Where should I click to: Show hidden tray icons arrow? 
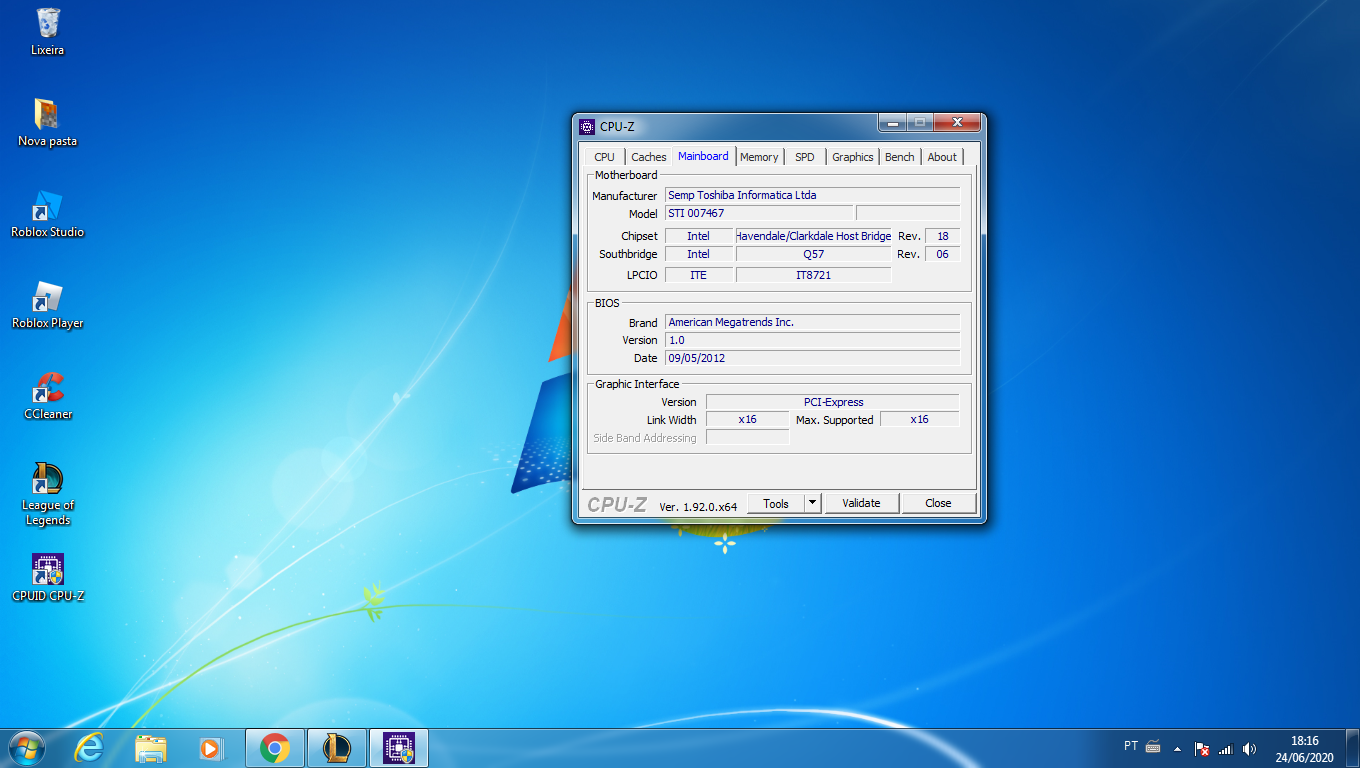pos(1177,748)
